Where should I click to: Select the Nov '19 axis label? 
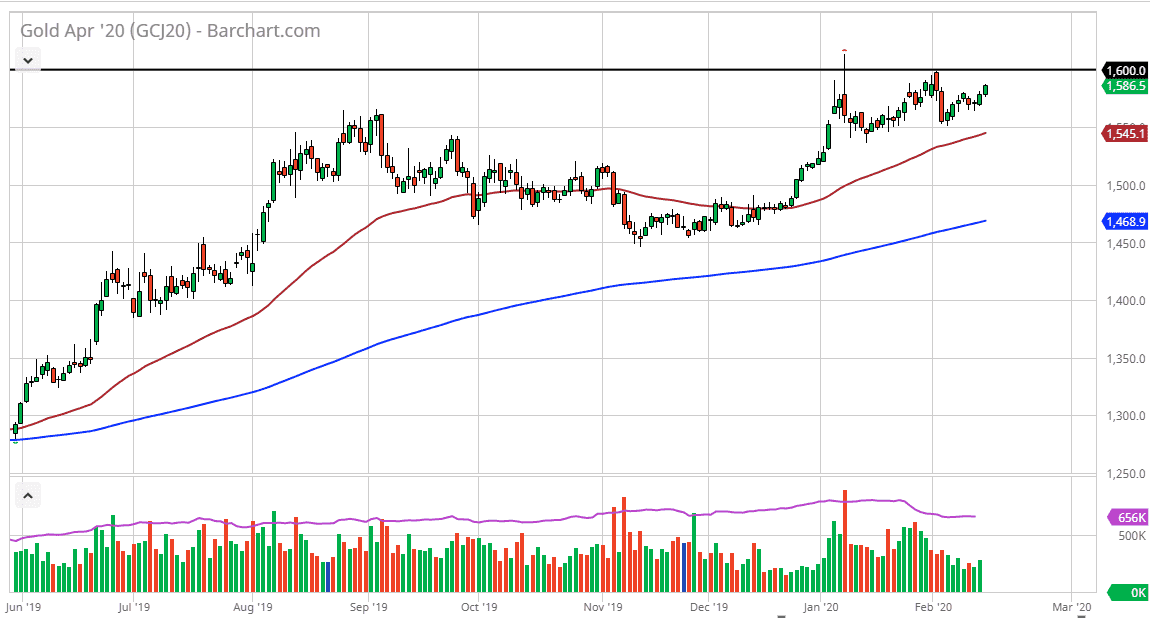coord(604,607)
